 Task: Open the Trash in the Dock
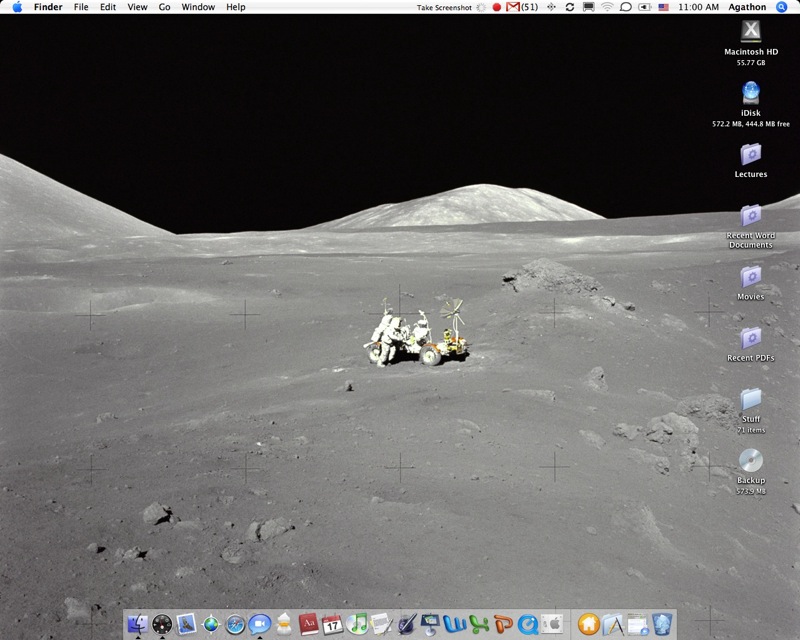tap(662, 624)
